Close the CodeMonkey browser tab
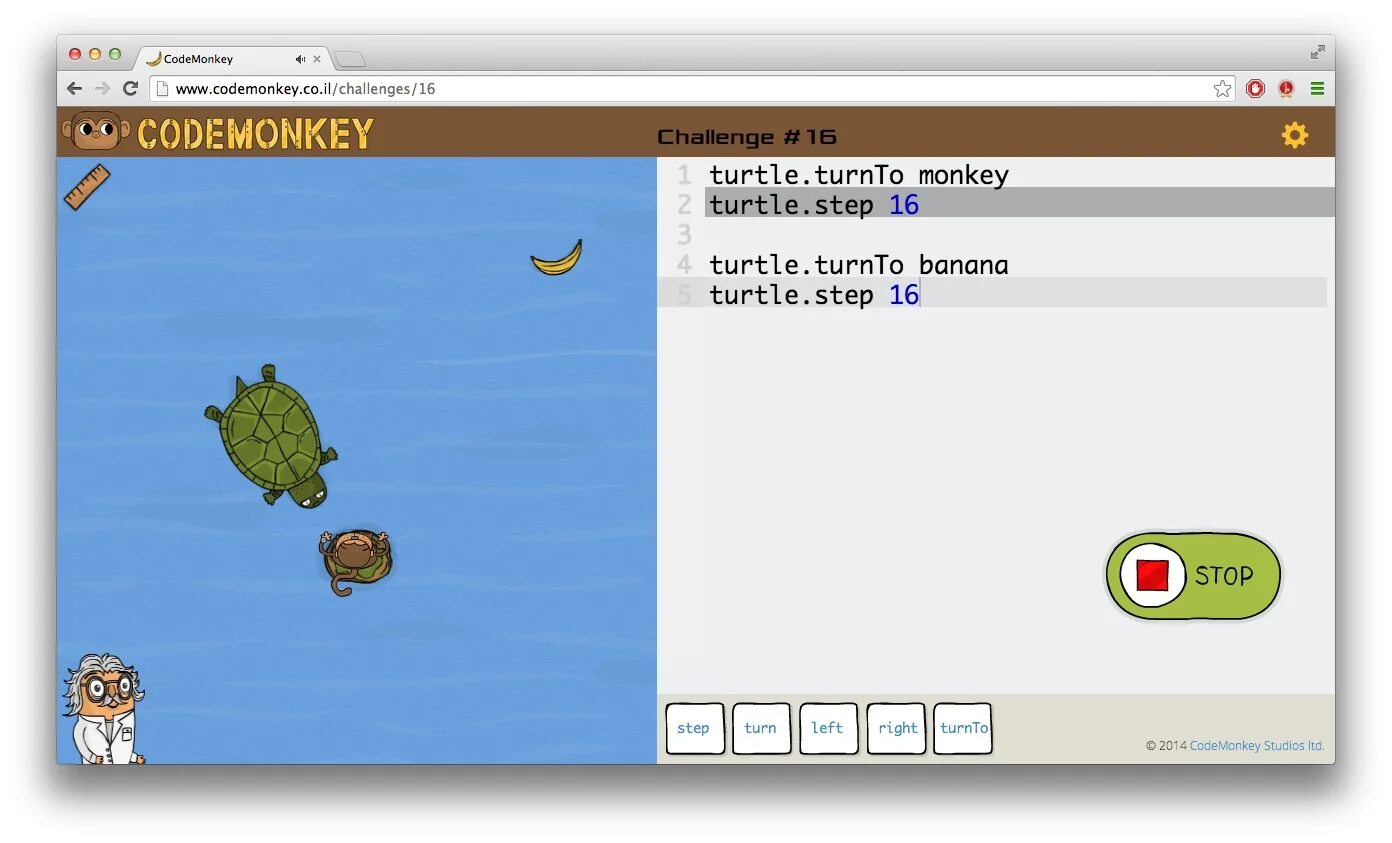 point(317,59)
